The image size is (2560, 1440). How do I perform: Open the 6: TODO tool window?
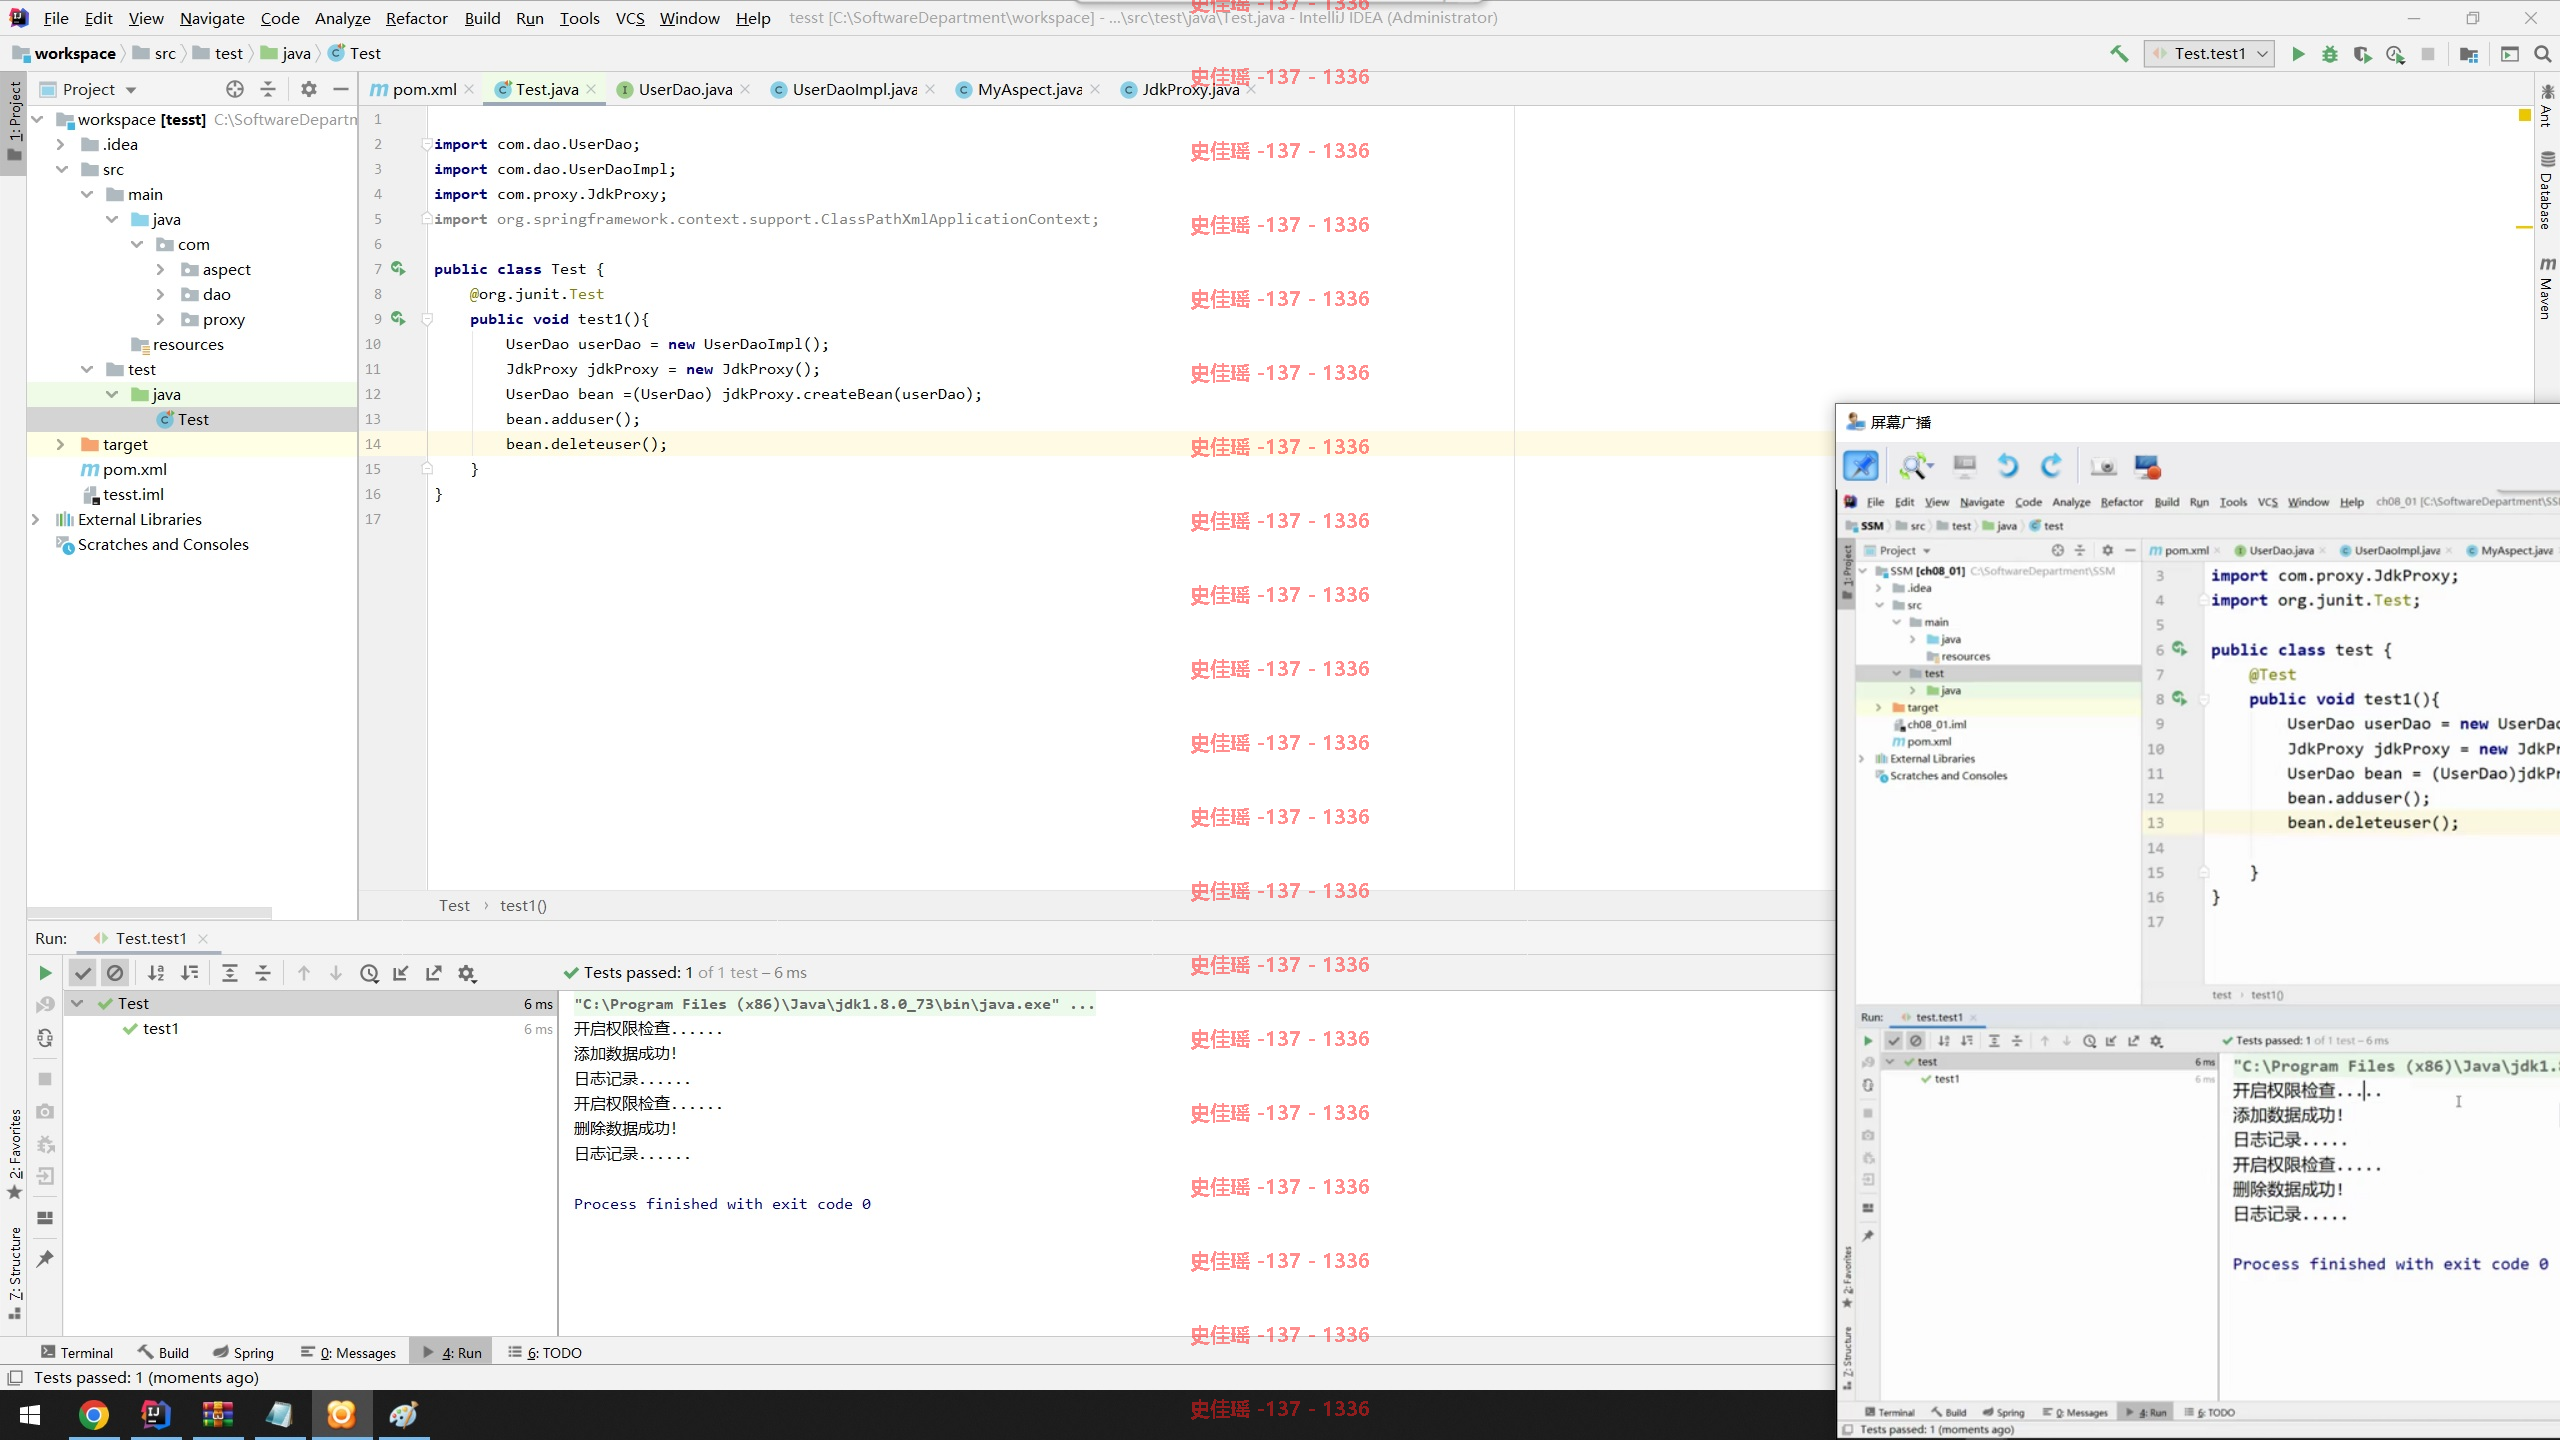point(544,1352)
